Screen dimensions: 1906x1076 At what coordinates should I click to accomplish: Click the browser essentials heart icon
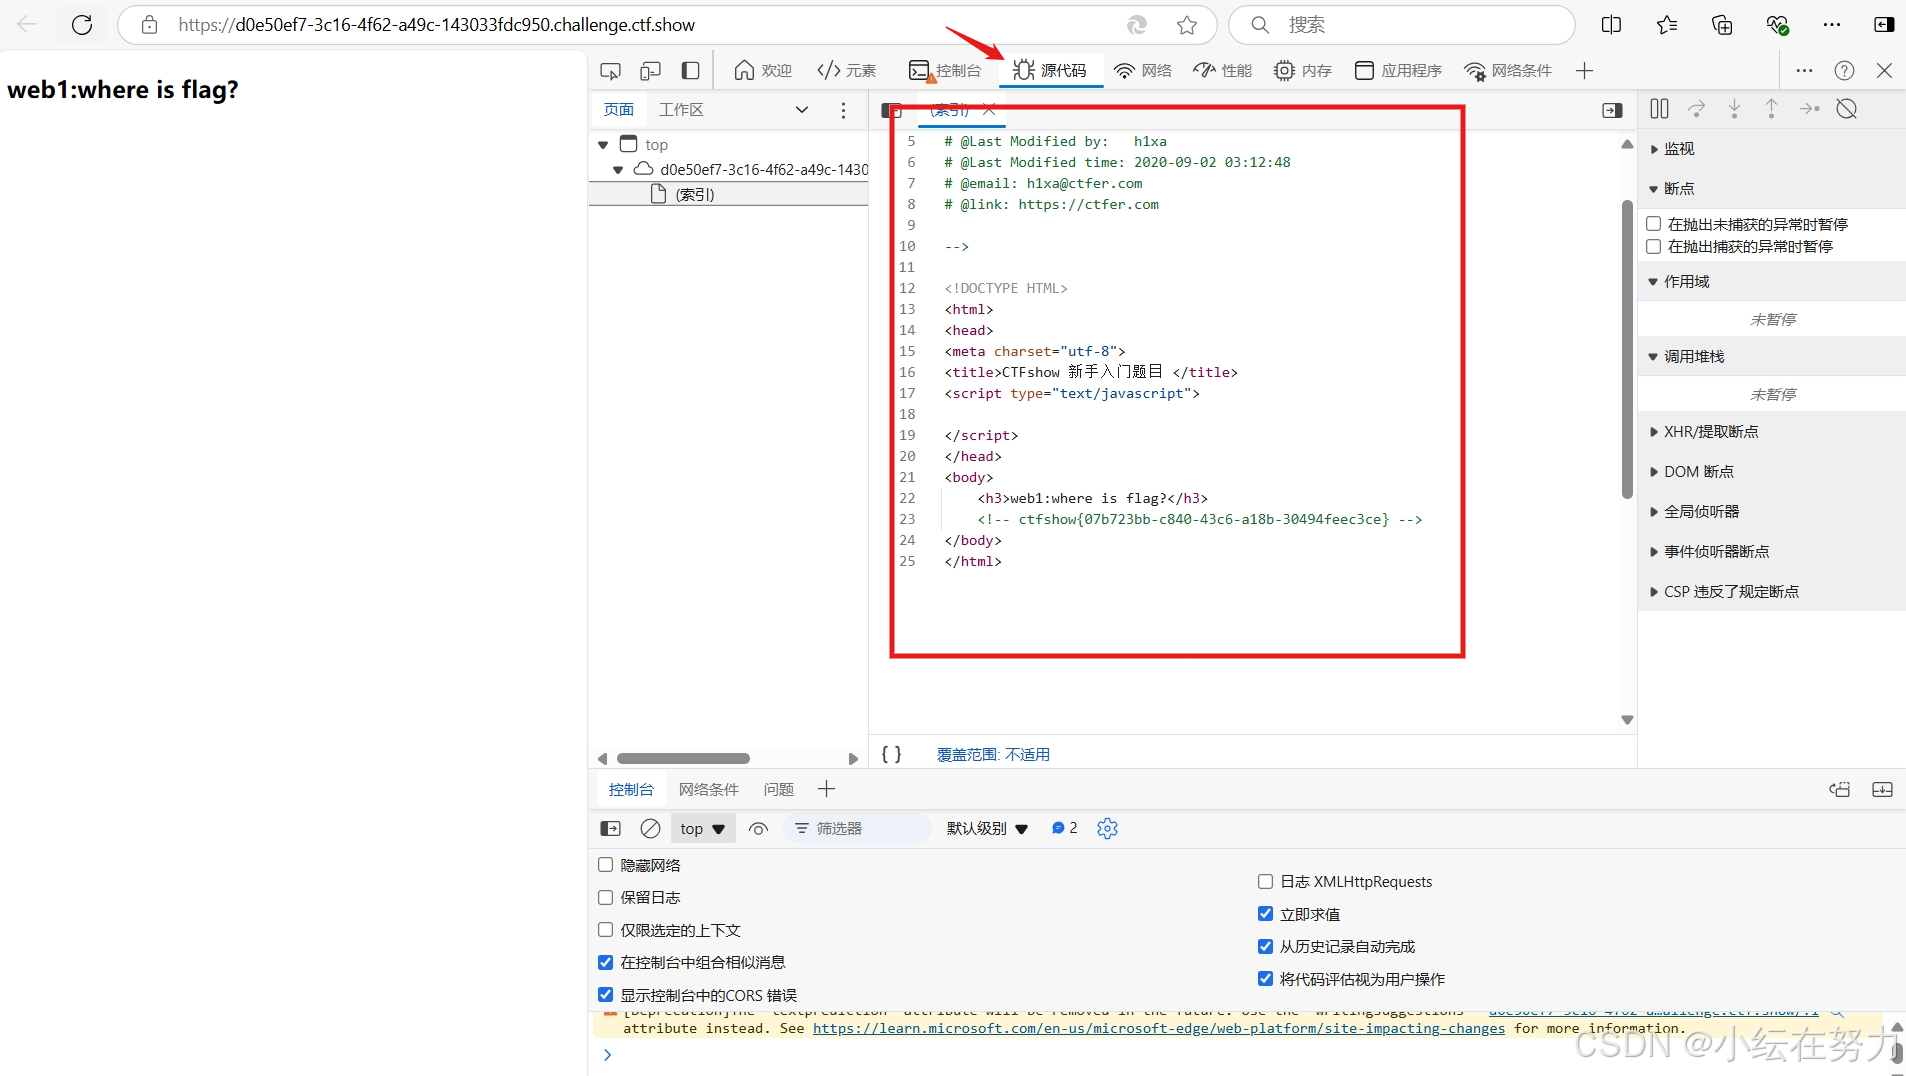point(1777,25)
